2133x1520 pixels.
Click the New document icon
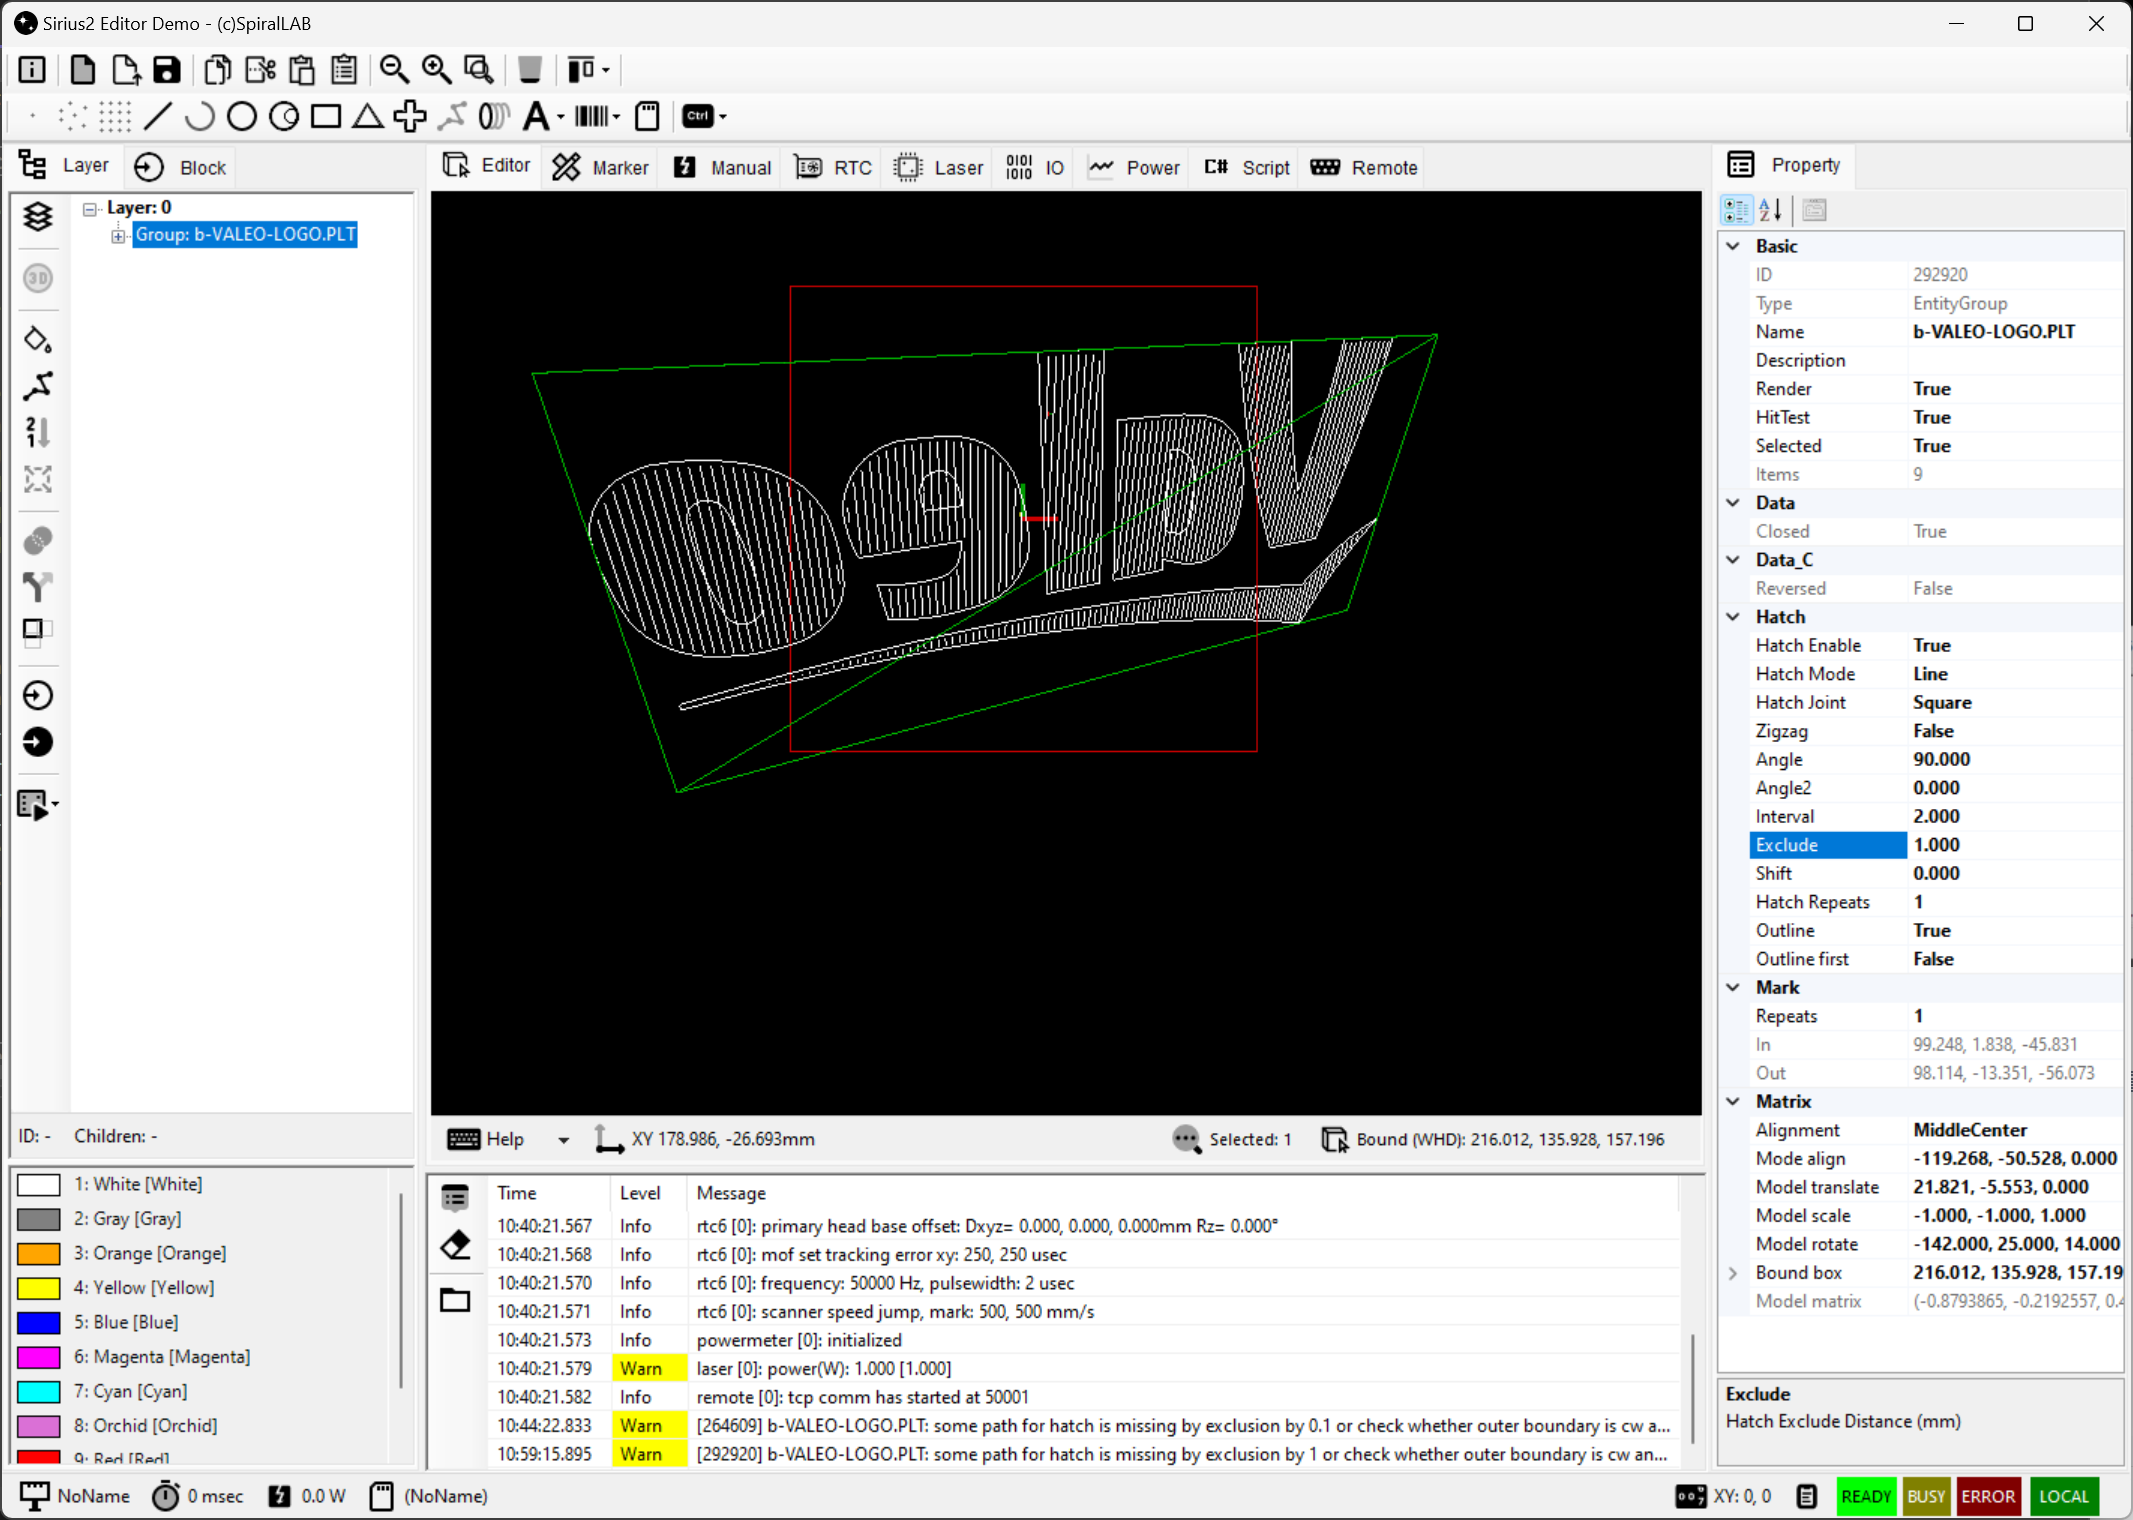tap(83, 69)
